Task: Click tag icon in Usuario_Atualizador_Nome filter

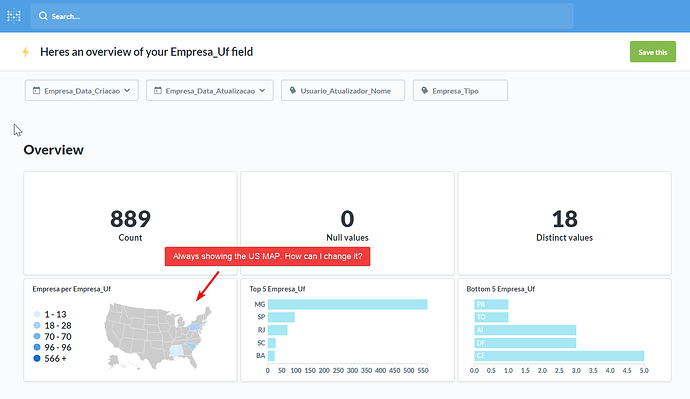Action: 293,91
